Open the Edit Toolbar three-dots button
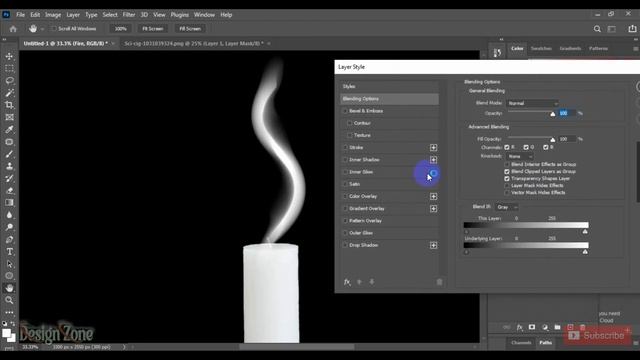The width and height of the screenshot is (640, 360). tap(9, 312)
